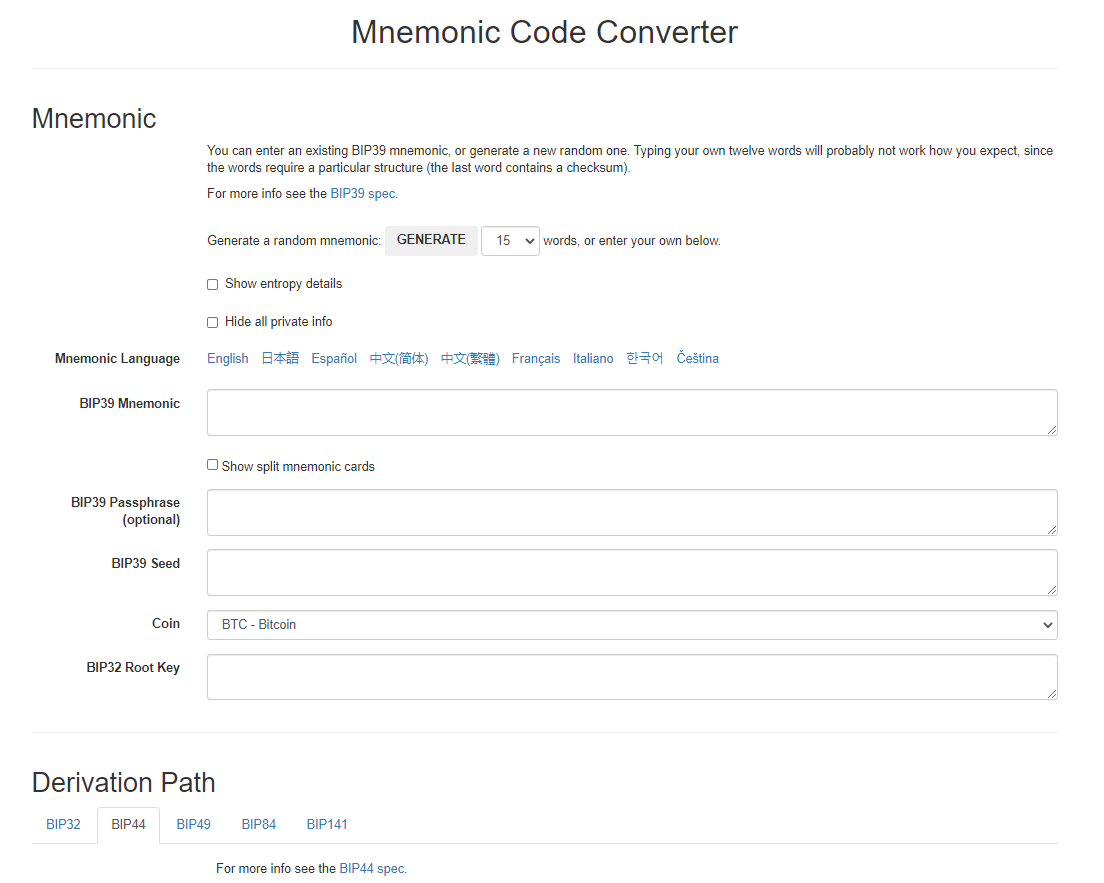Click inside the BIP39 Seed field
Image resolution: width=1104 pixels, height=883 pixels.
[632, 572]
